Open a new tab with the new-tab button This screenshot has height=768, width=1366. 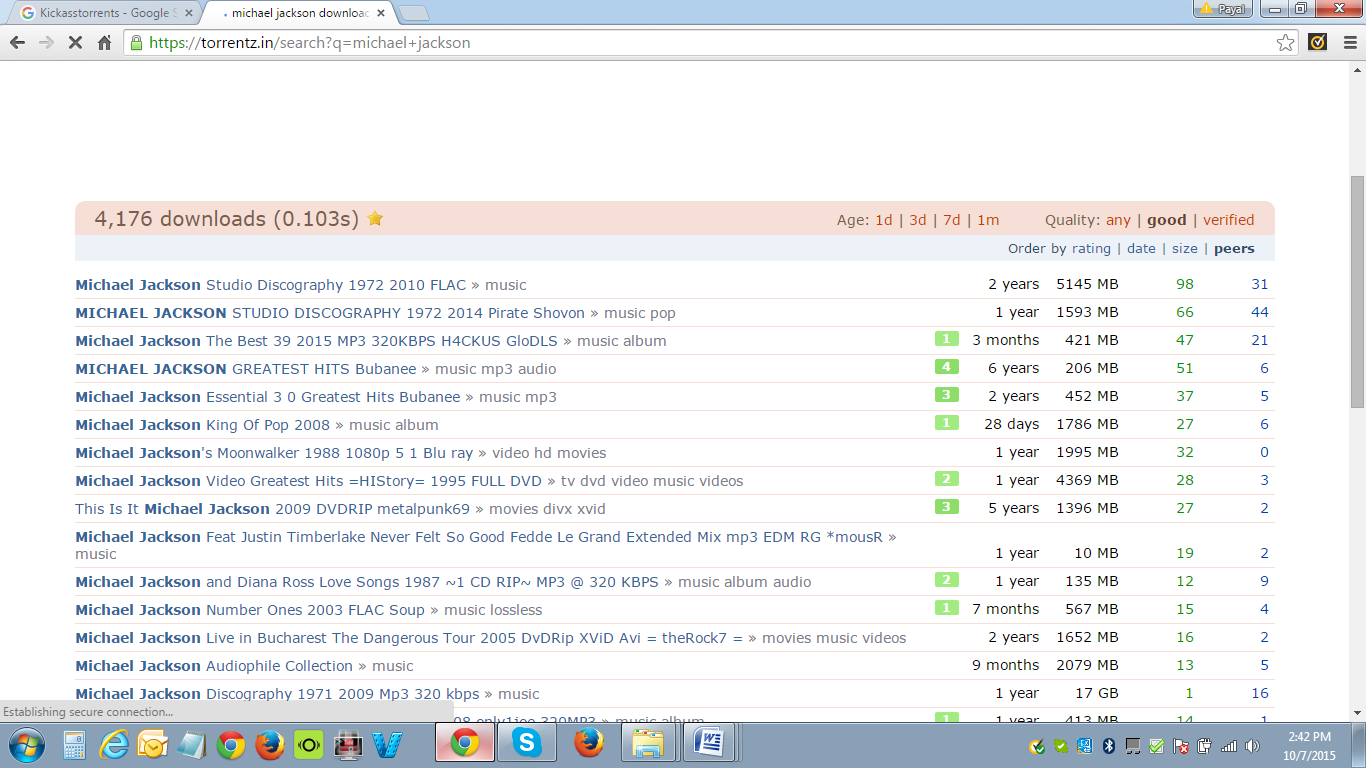[x=413, y=13]
